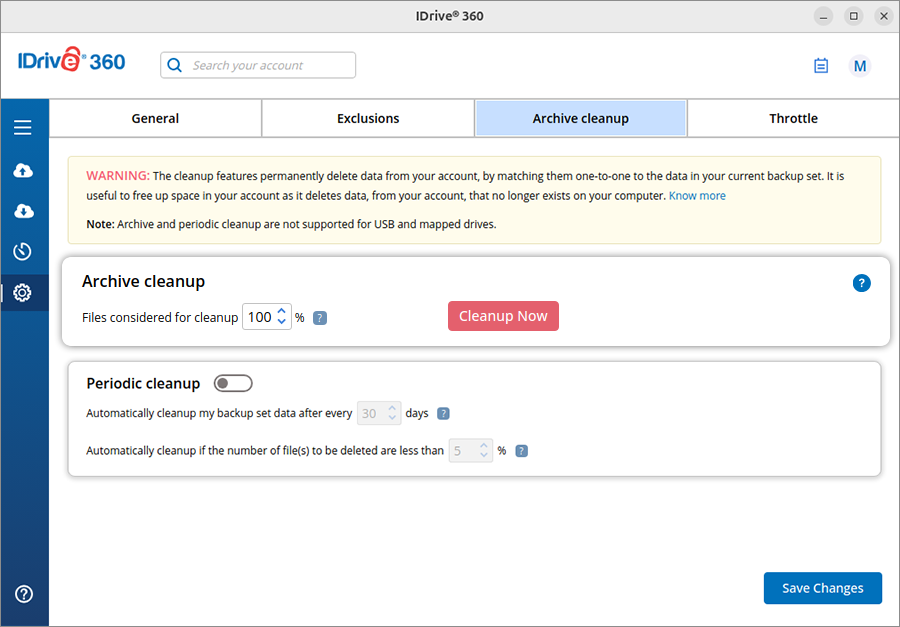The width and height of the screenshot is (900, 627).
Task: Enable the Periodic cleanup toggle
Action: click(233, 383)
